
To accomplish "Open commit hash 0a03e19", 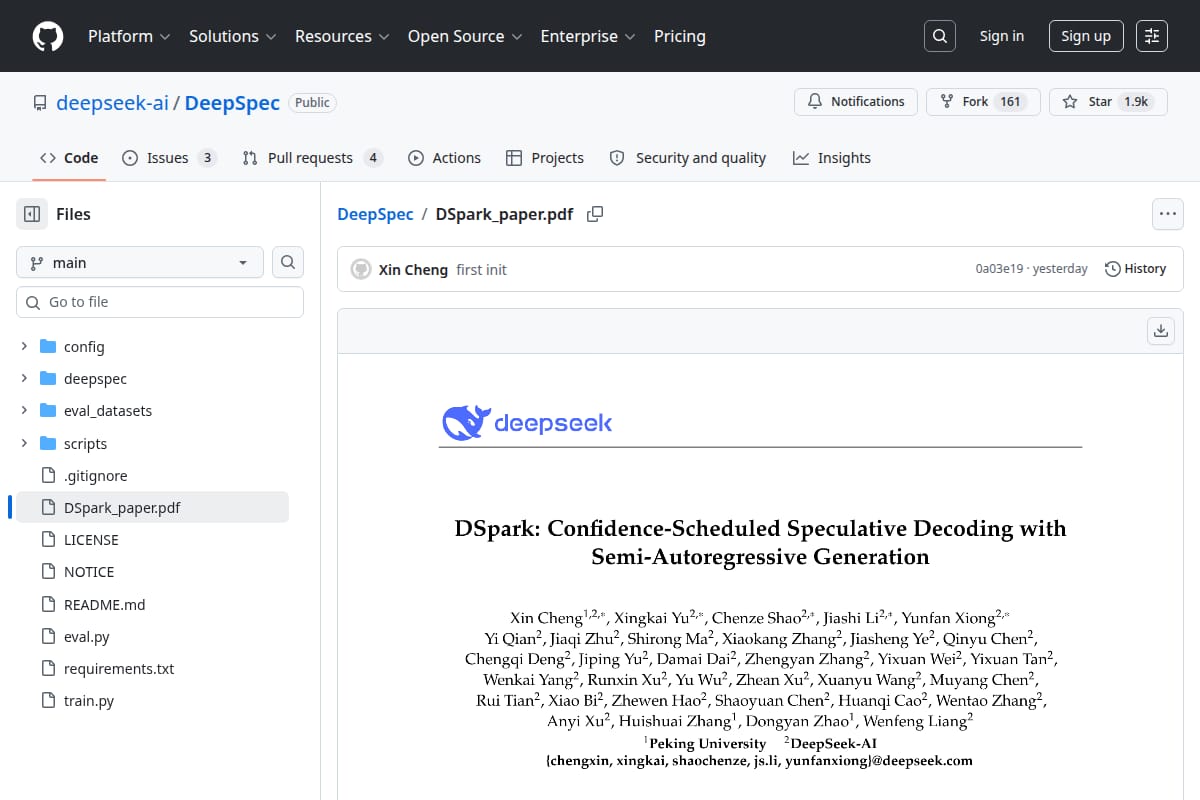I will tap(999, 269).
